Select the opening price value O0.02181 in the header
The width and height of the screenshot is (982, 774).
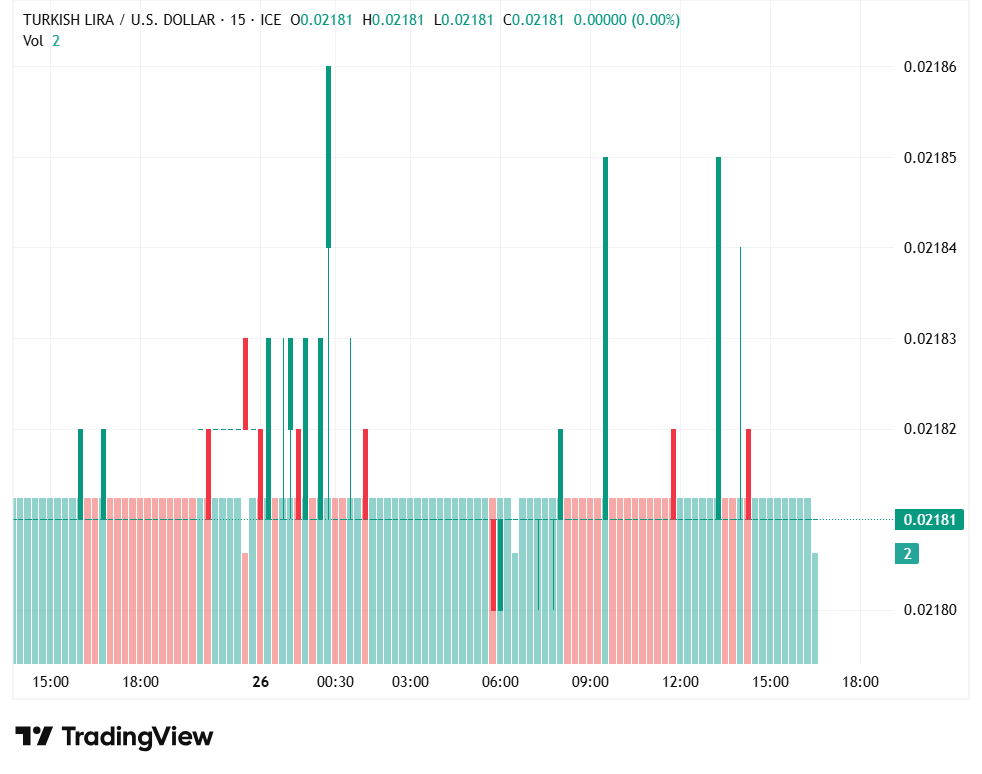322,20
